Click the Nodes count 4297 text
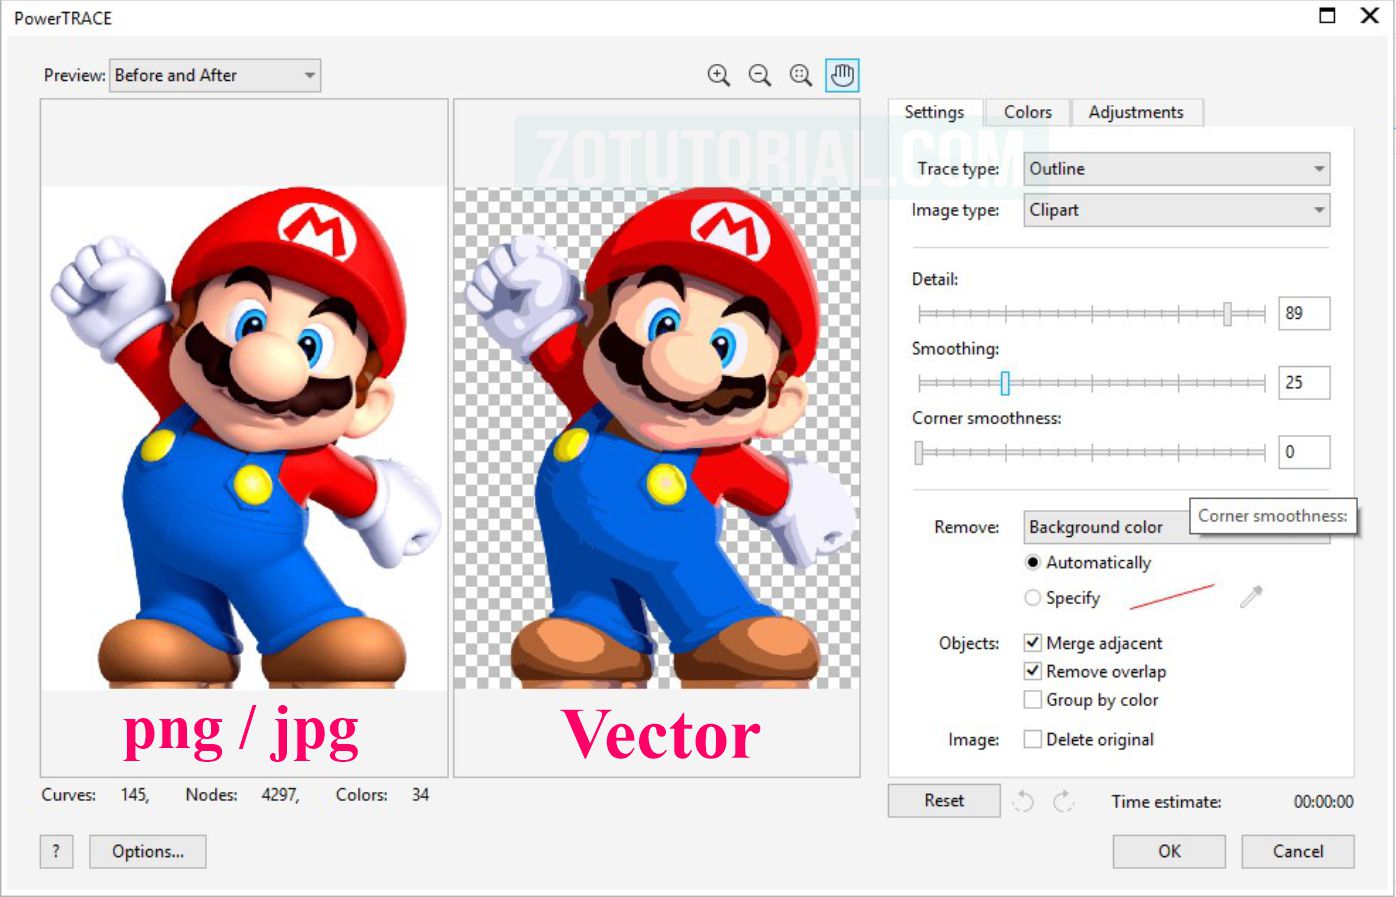Screen dimensions: 1396x897 pyautogui.click(x=280, y=795)
